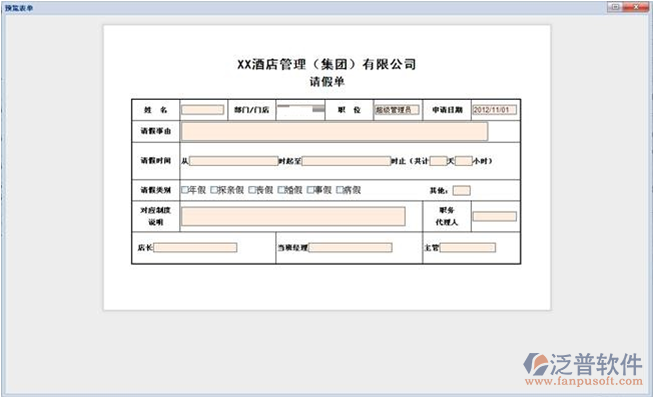The image size is (653, 397).
Task: Click the 对应制度说明 policy description box
Action: [293, 217]
